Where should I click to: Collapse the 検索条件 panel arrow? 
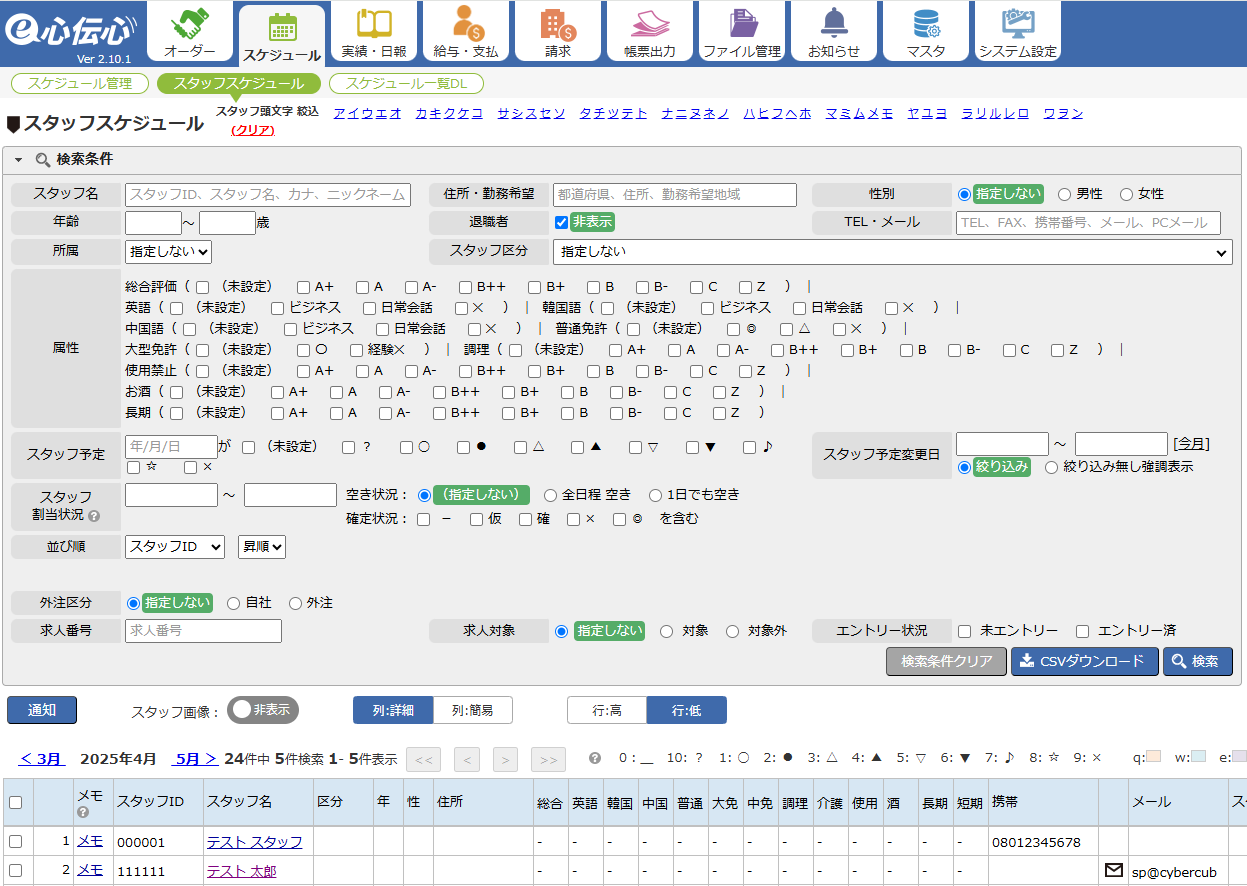tap(18, 160)
